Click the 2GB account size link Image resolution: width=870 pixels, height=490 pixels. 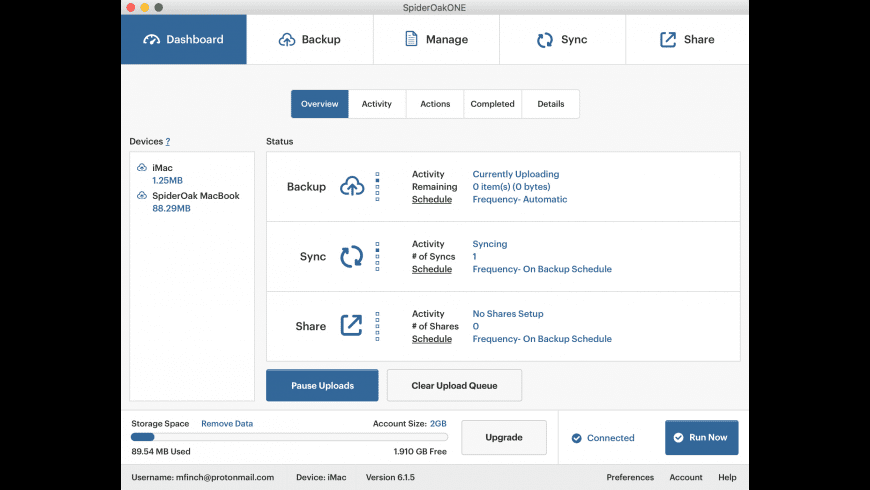click(438, 423)
